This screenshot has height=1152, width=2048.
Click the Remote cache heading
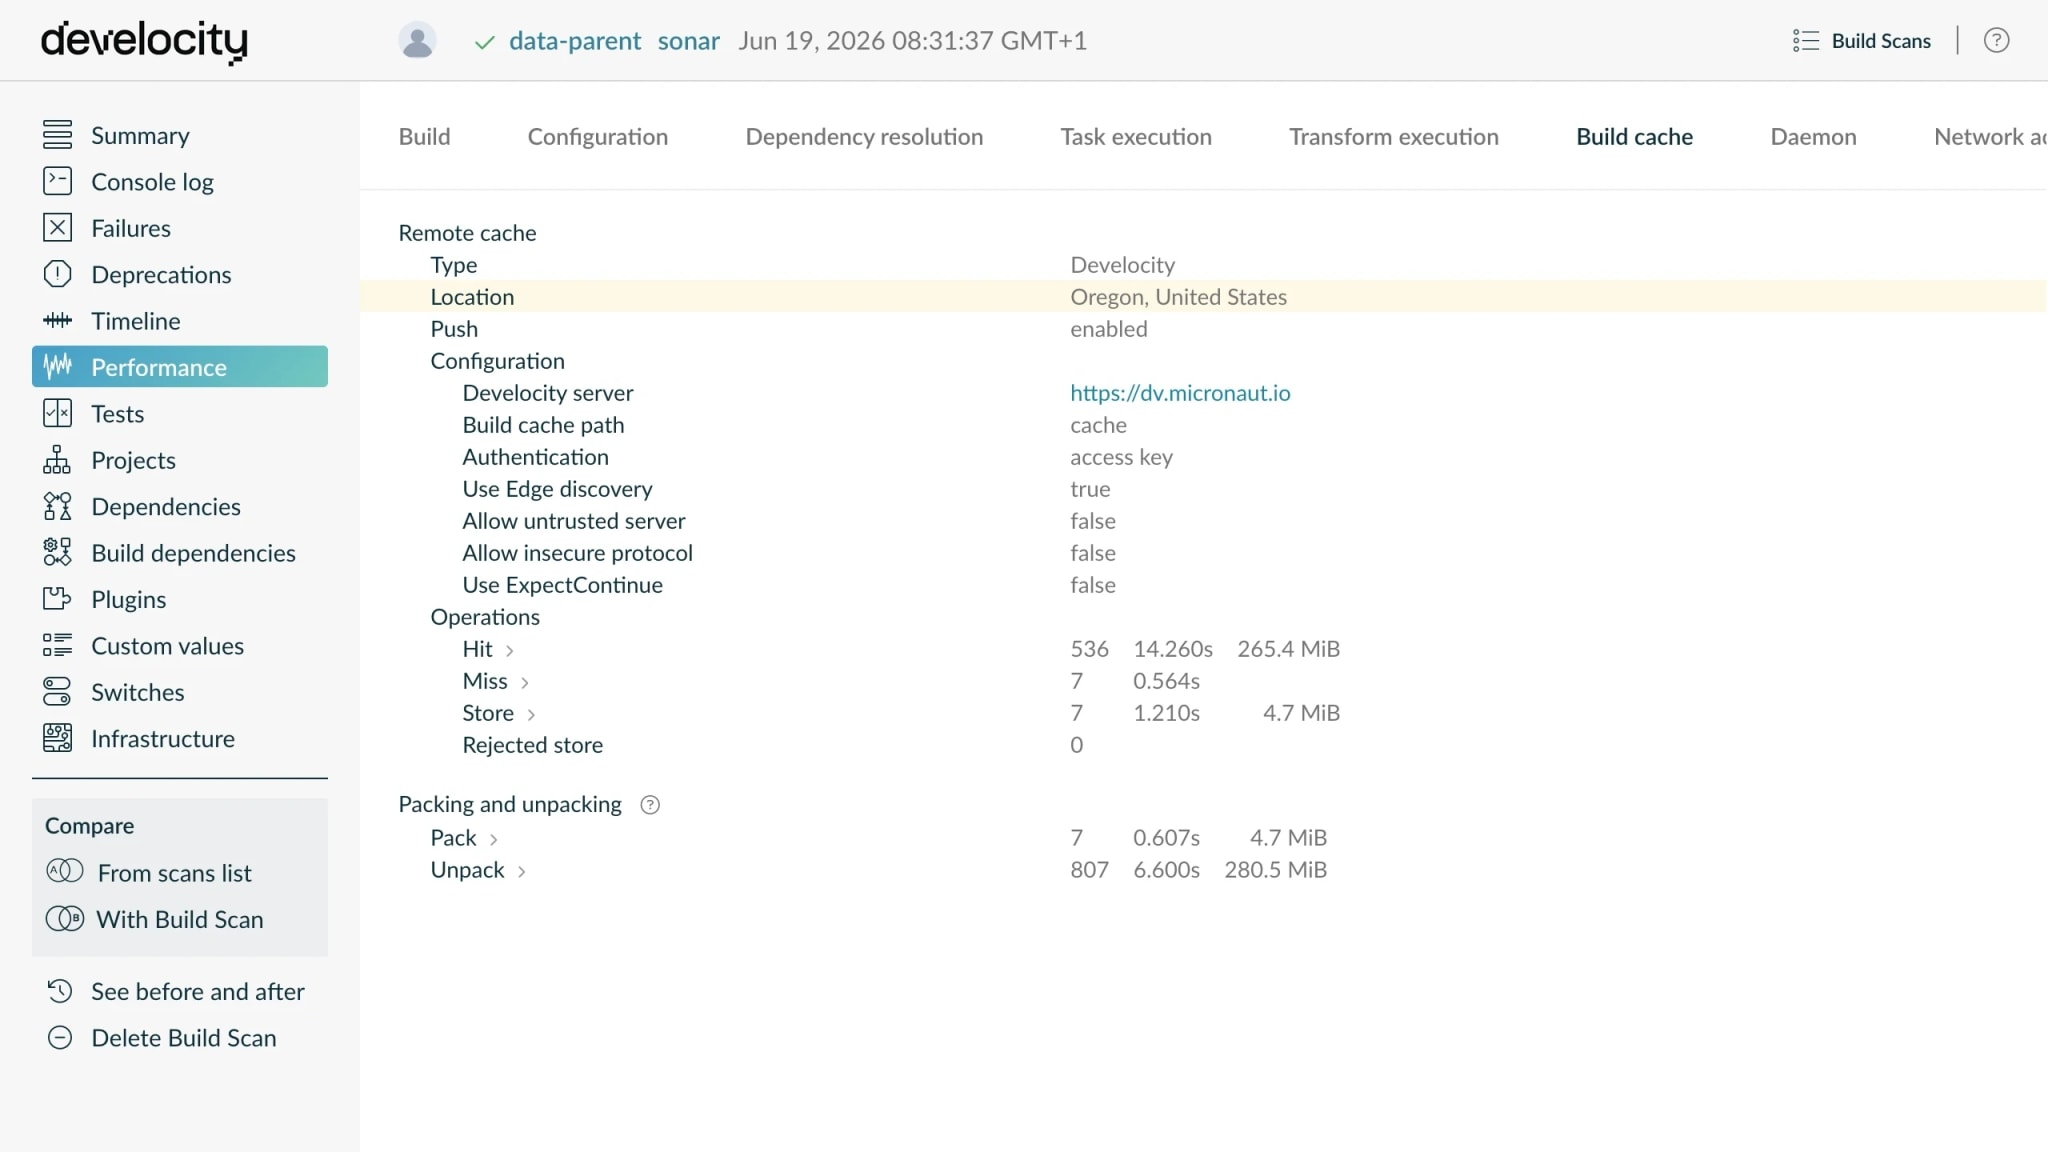click(x=467, y=232)
